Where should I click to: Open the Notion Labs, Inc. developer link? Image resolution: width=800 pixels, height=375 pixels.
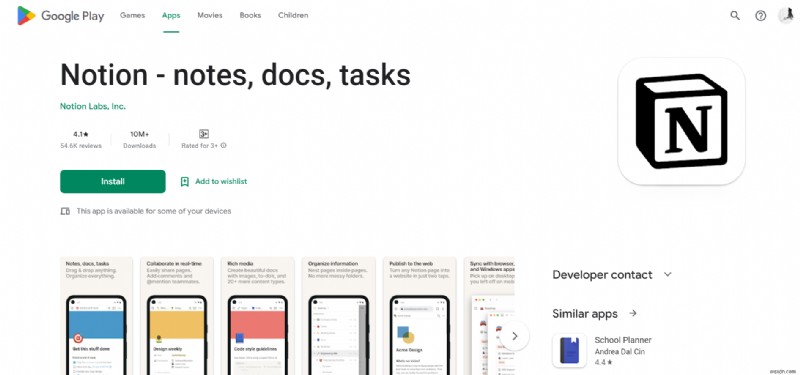pyautogui.click(x=93, y=107)
